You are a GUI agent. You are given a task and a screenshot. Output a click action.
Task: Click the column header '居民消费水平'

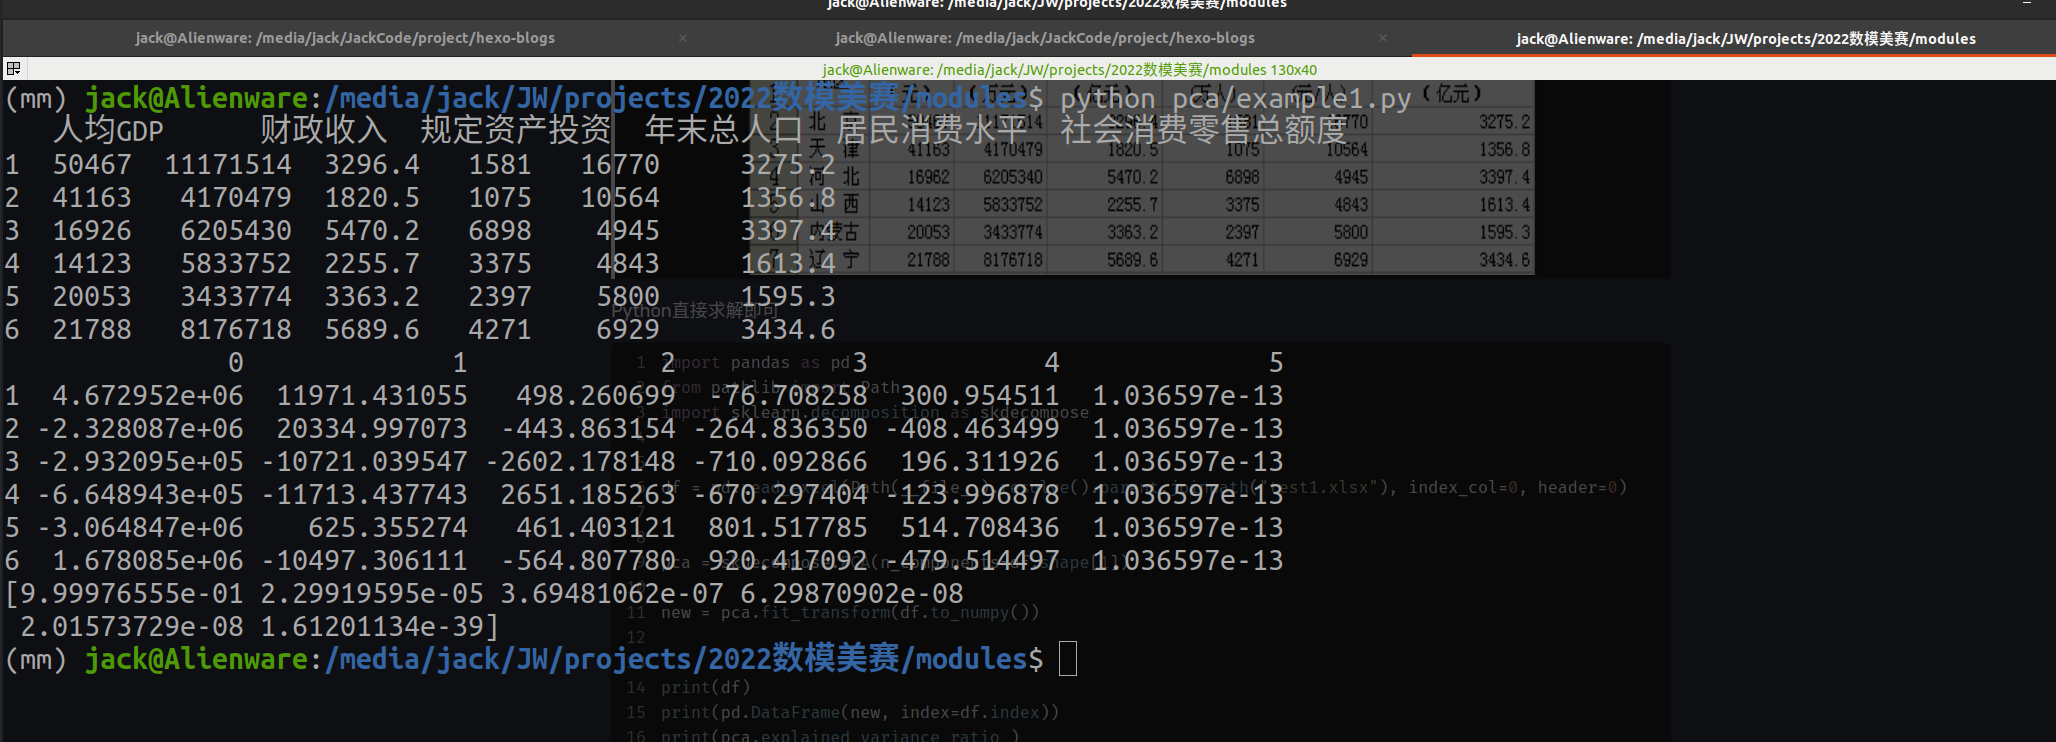click(931, 130)
